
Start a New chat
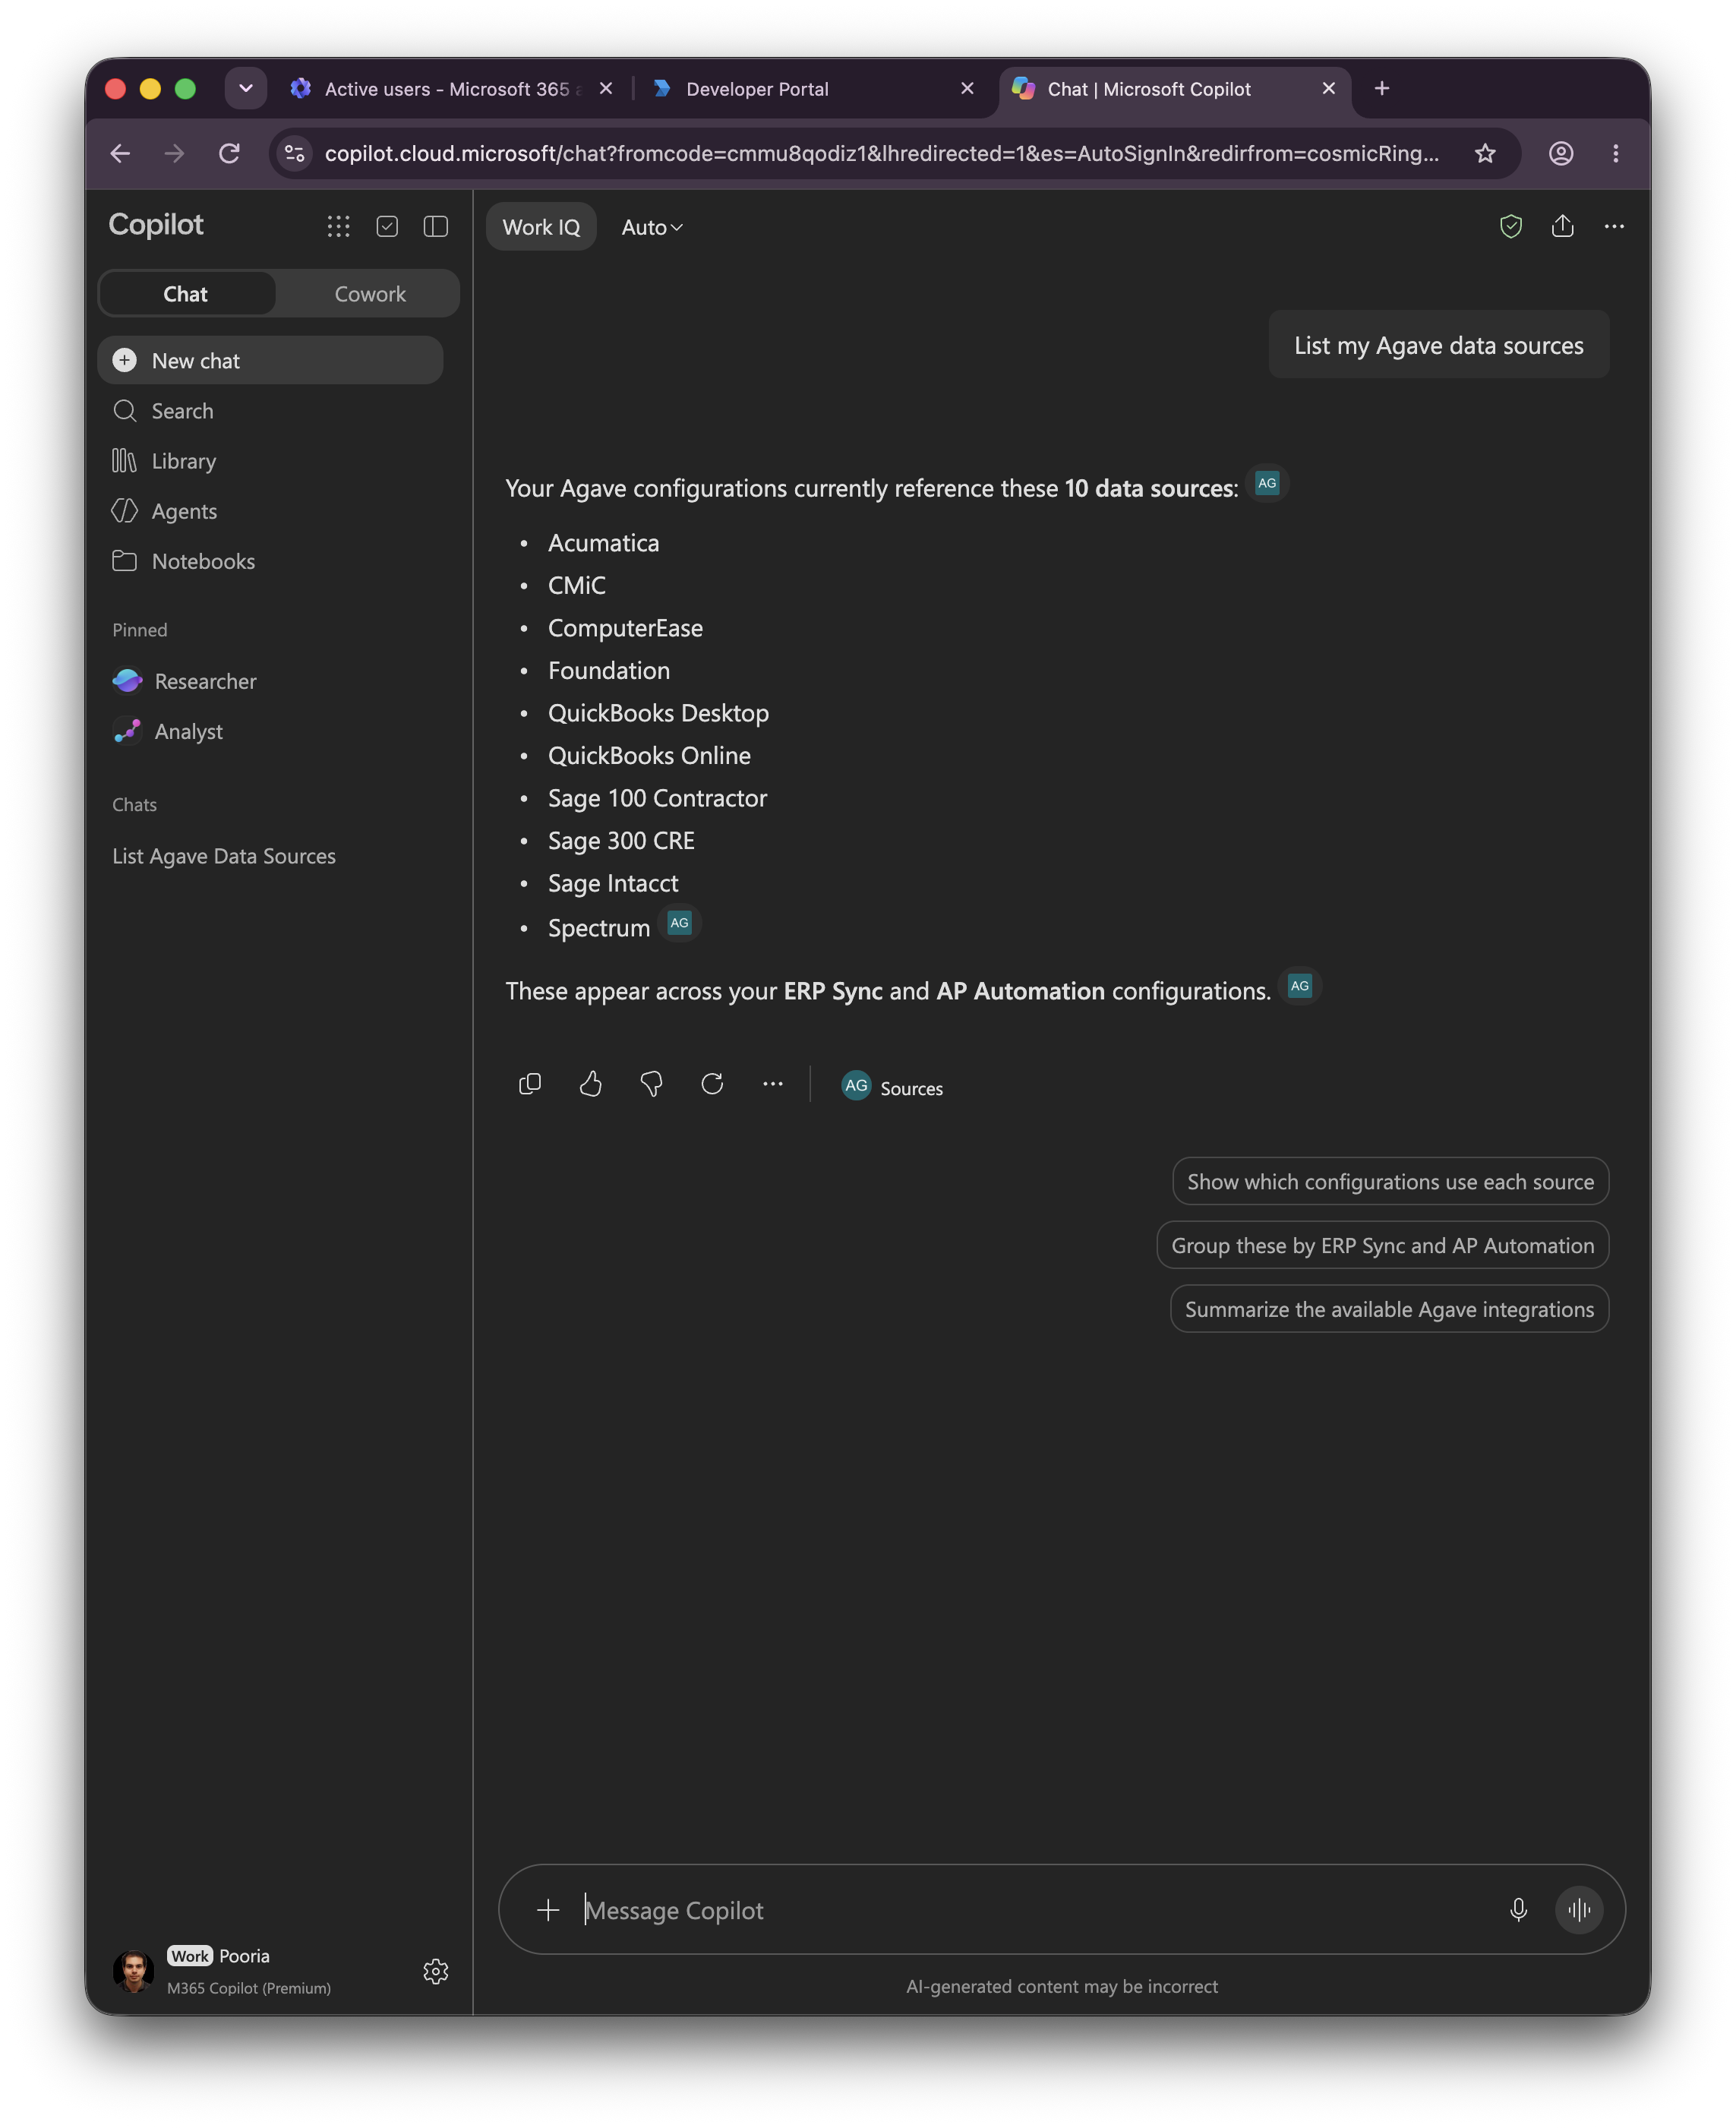click(x=270, y=360)
